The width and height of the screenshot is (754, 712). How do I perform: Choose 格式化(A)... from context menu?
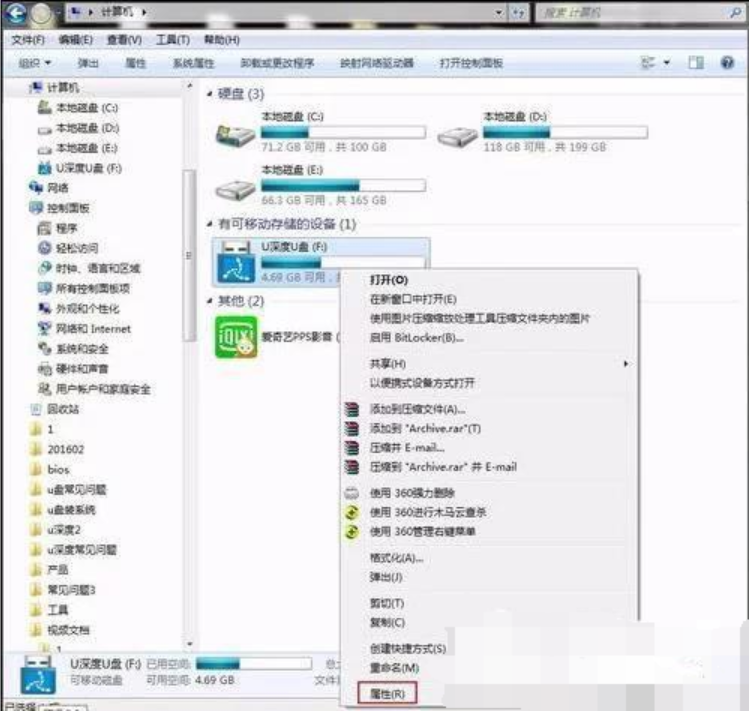point(397,558)
